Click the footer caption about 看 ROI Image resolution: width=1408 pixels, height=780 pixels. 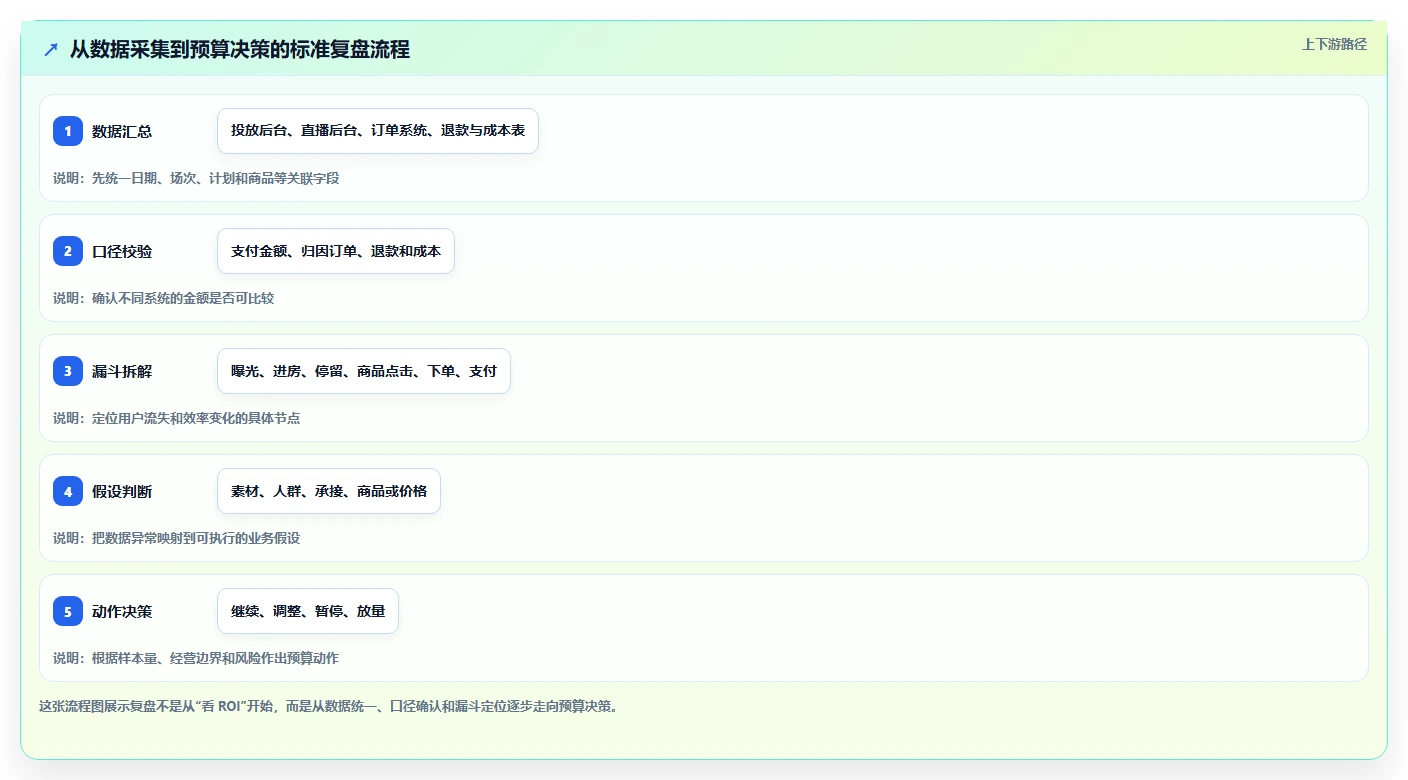tap(328, 706)
